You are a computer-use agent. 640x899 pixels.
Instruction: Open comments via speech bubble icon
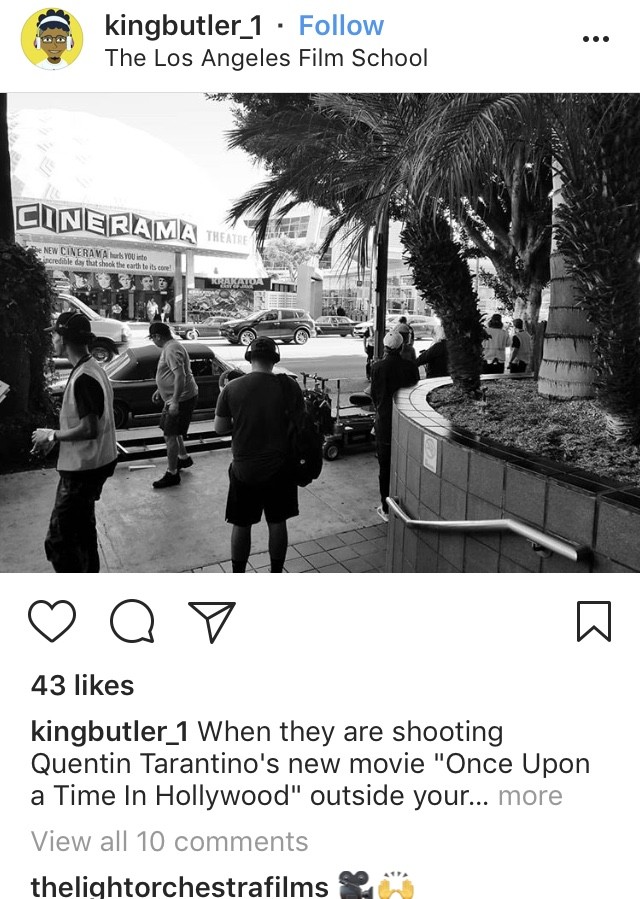pyautogui.click(x=132, y=621)
